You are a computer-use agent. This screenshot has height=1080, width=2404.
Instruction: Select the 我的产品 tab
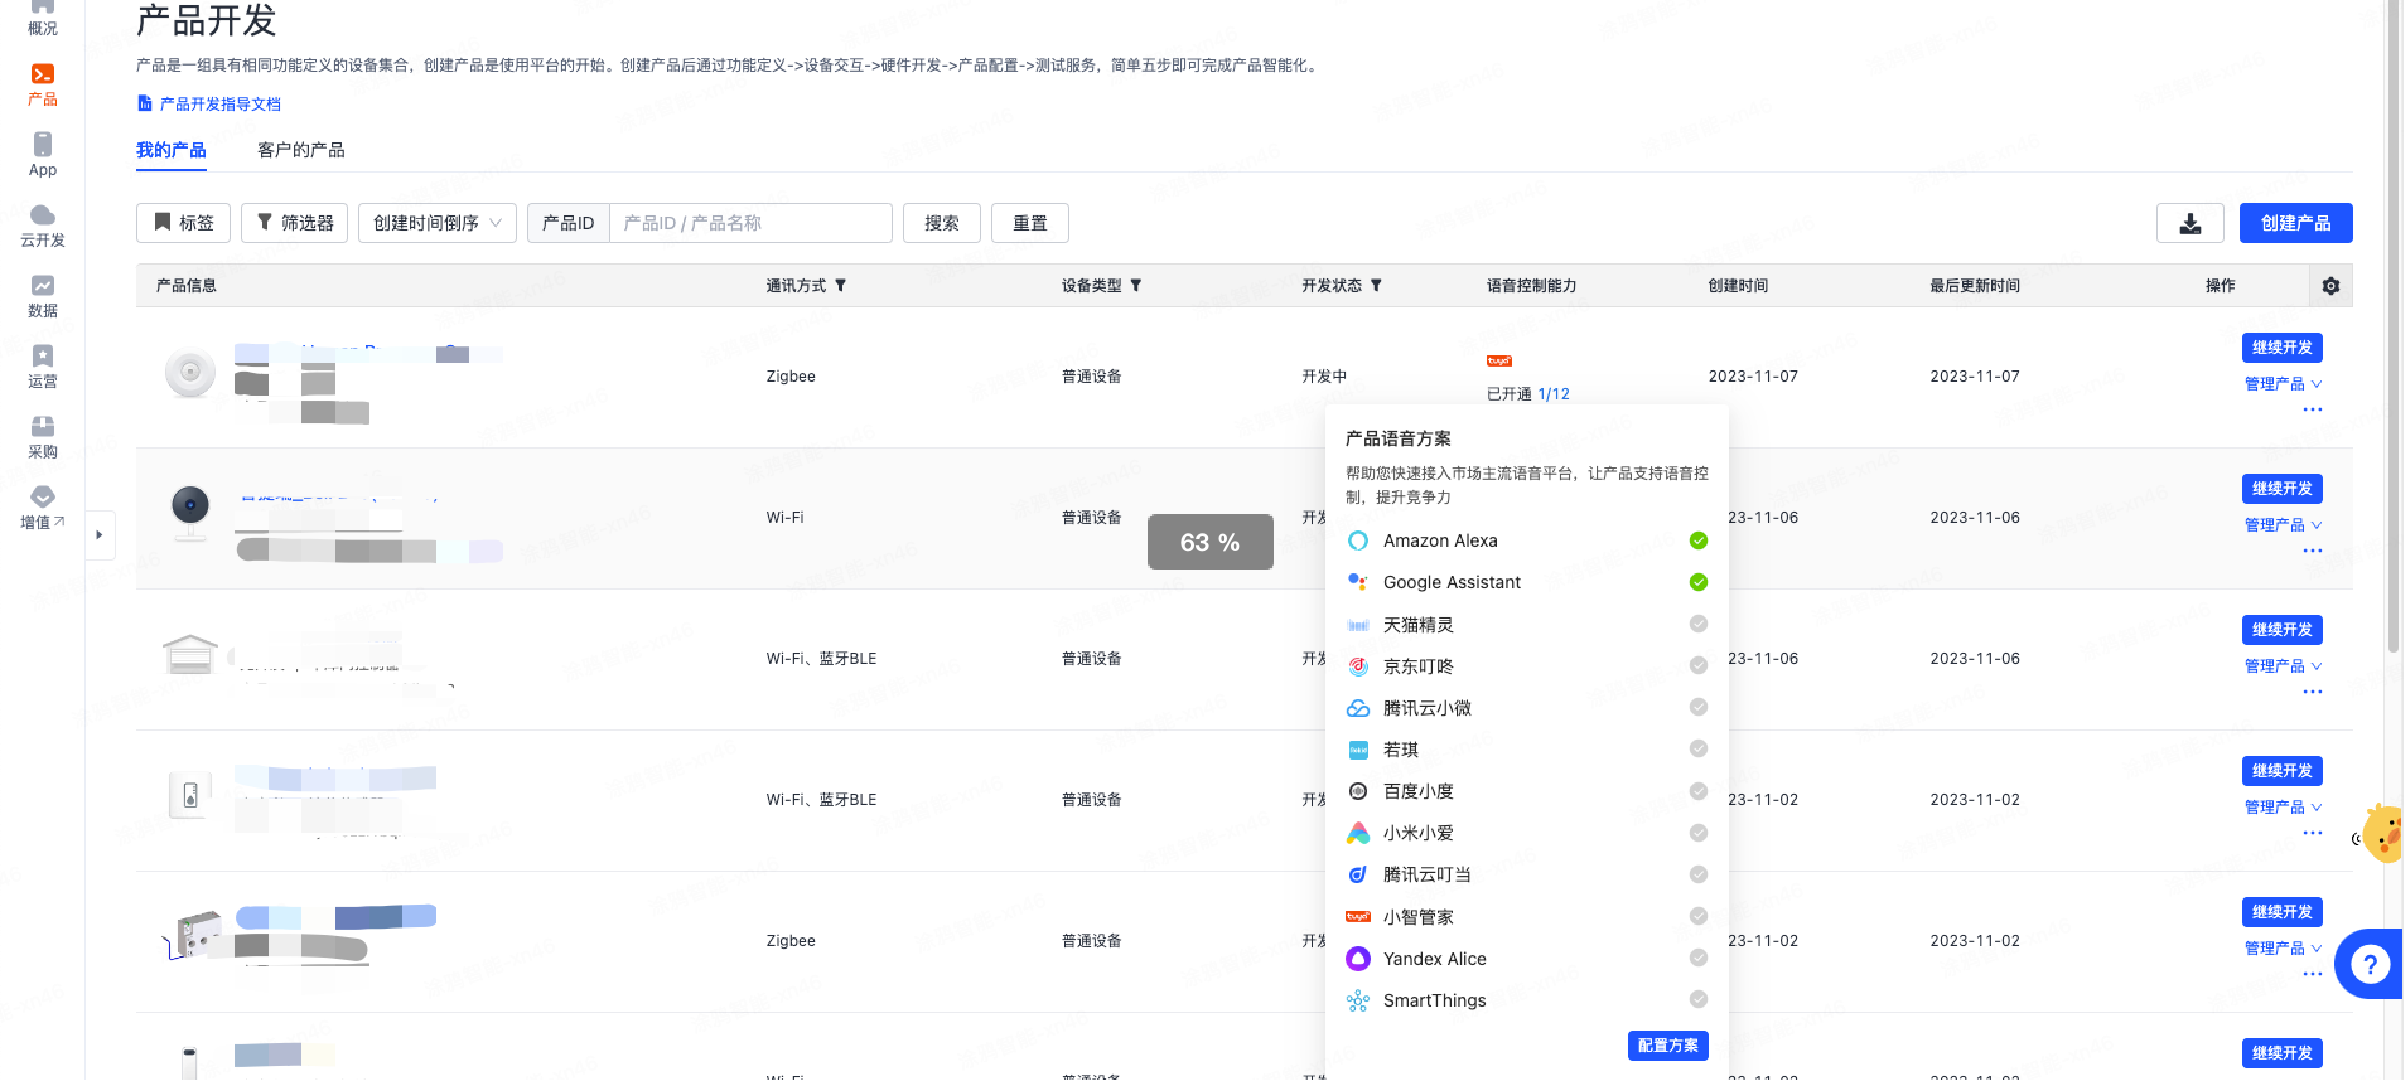click(171, 150)
